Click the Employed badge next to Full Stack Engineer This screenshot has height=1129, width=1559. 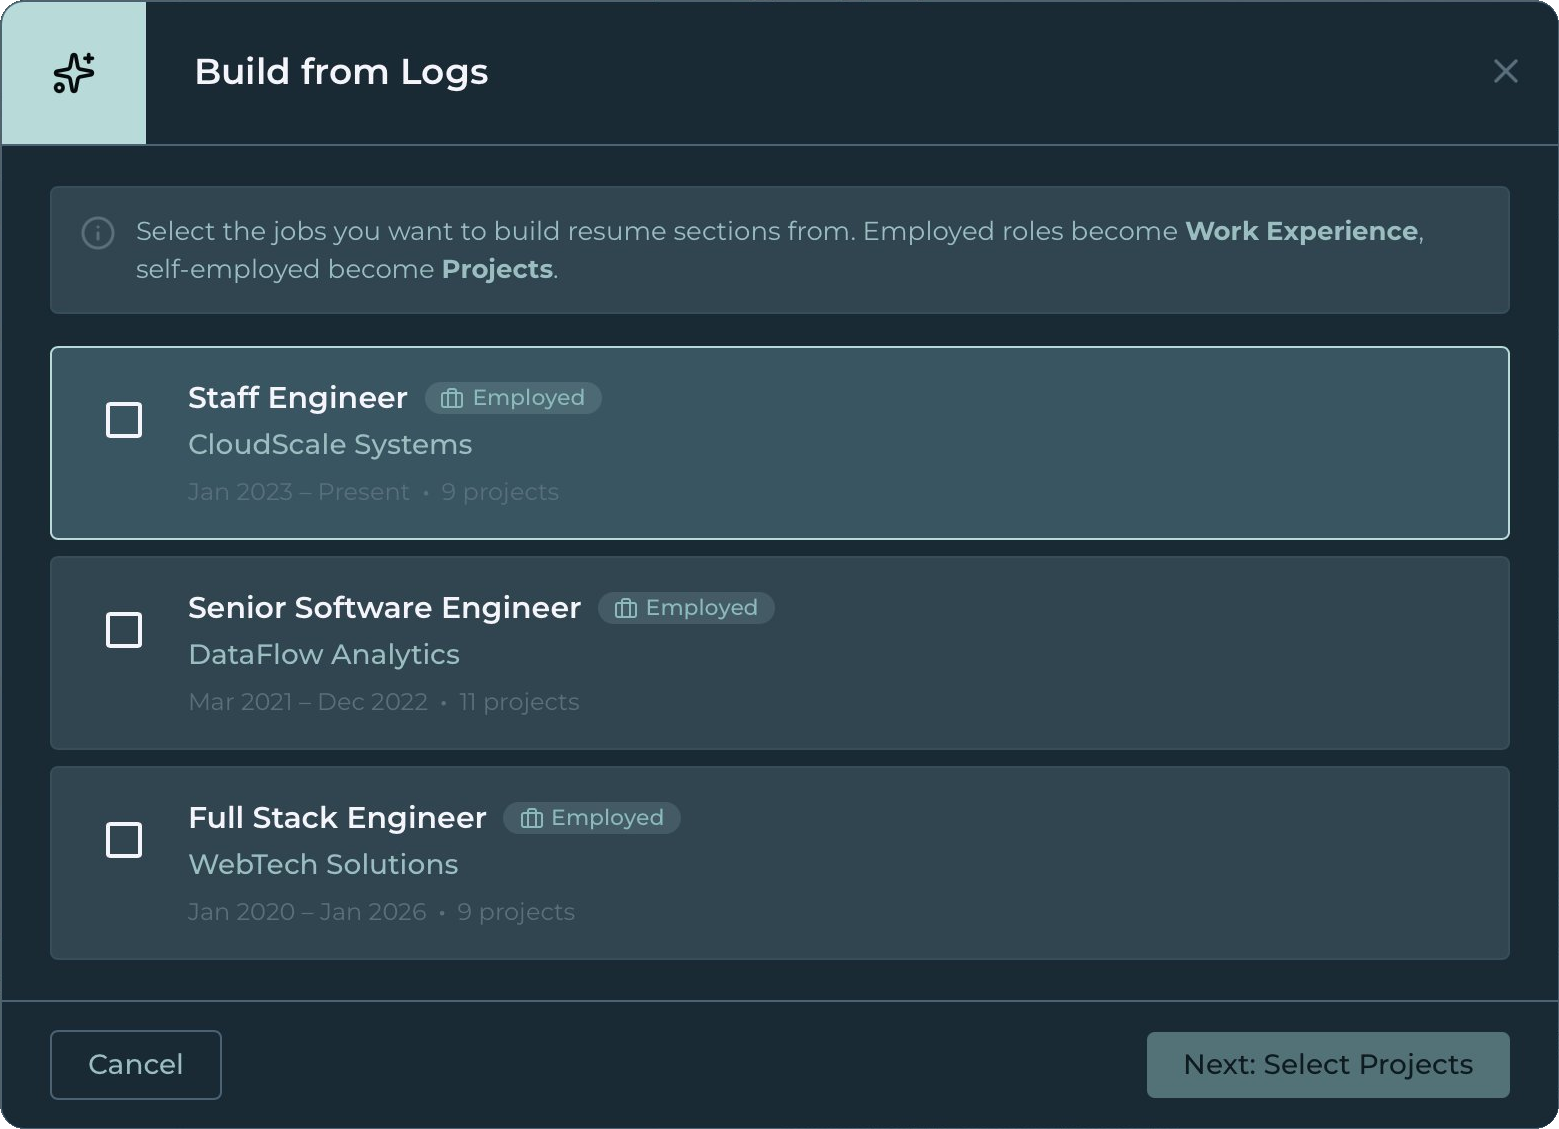click(x=591, y=818)
